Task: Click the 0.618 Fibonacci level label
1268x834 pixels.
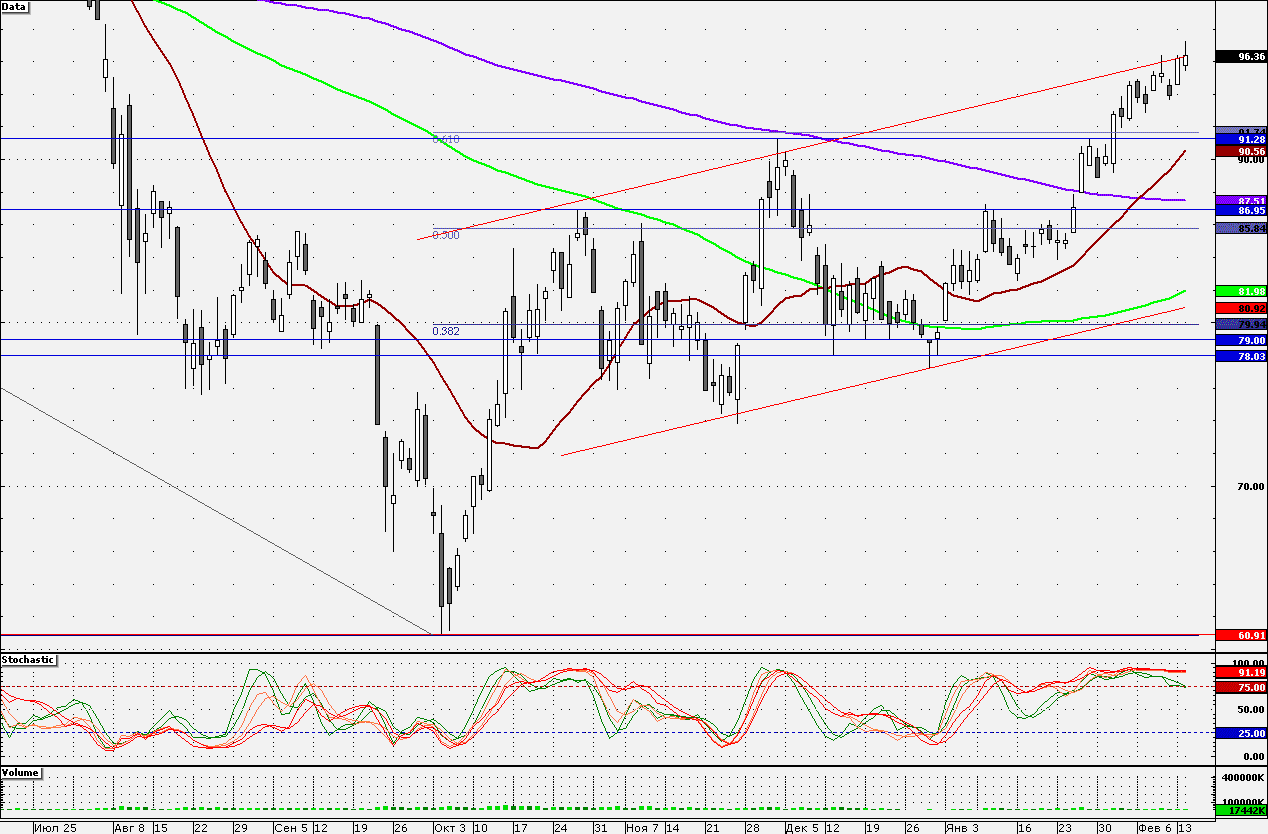Action: [446, 139]
